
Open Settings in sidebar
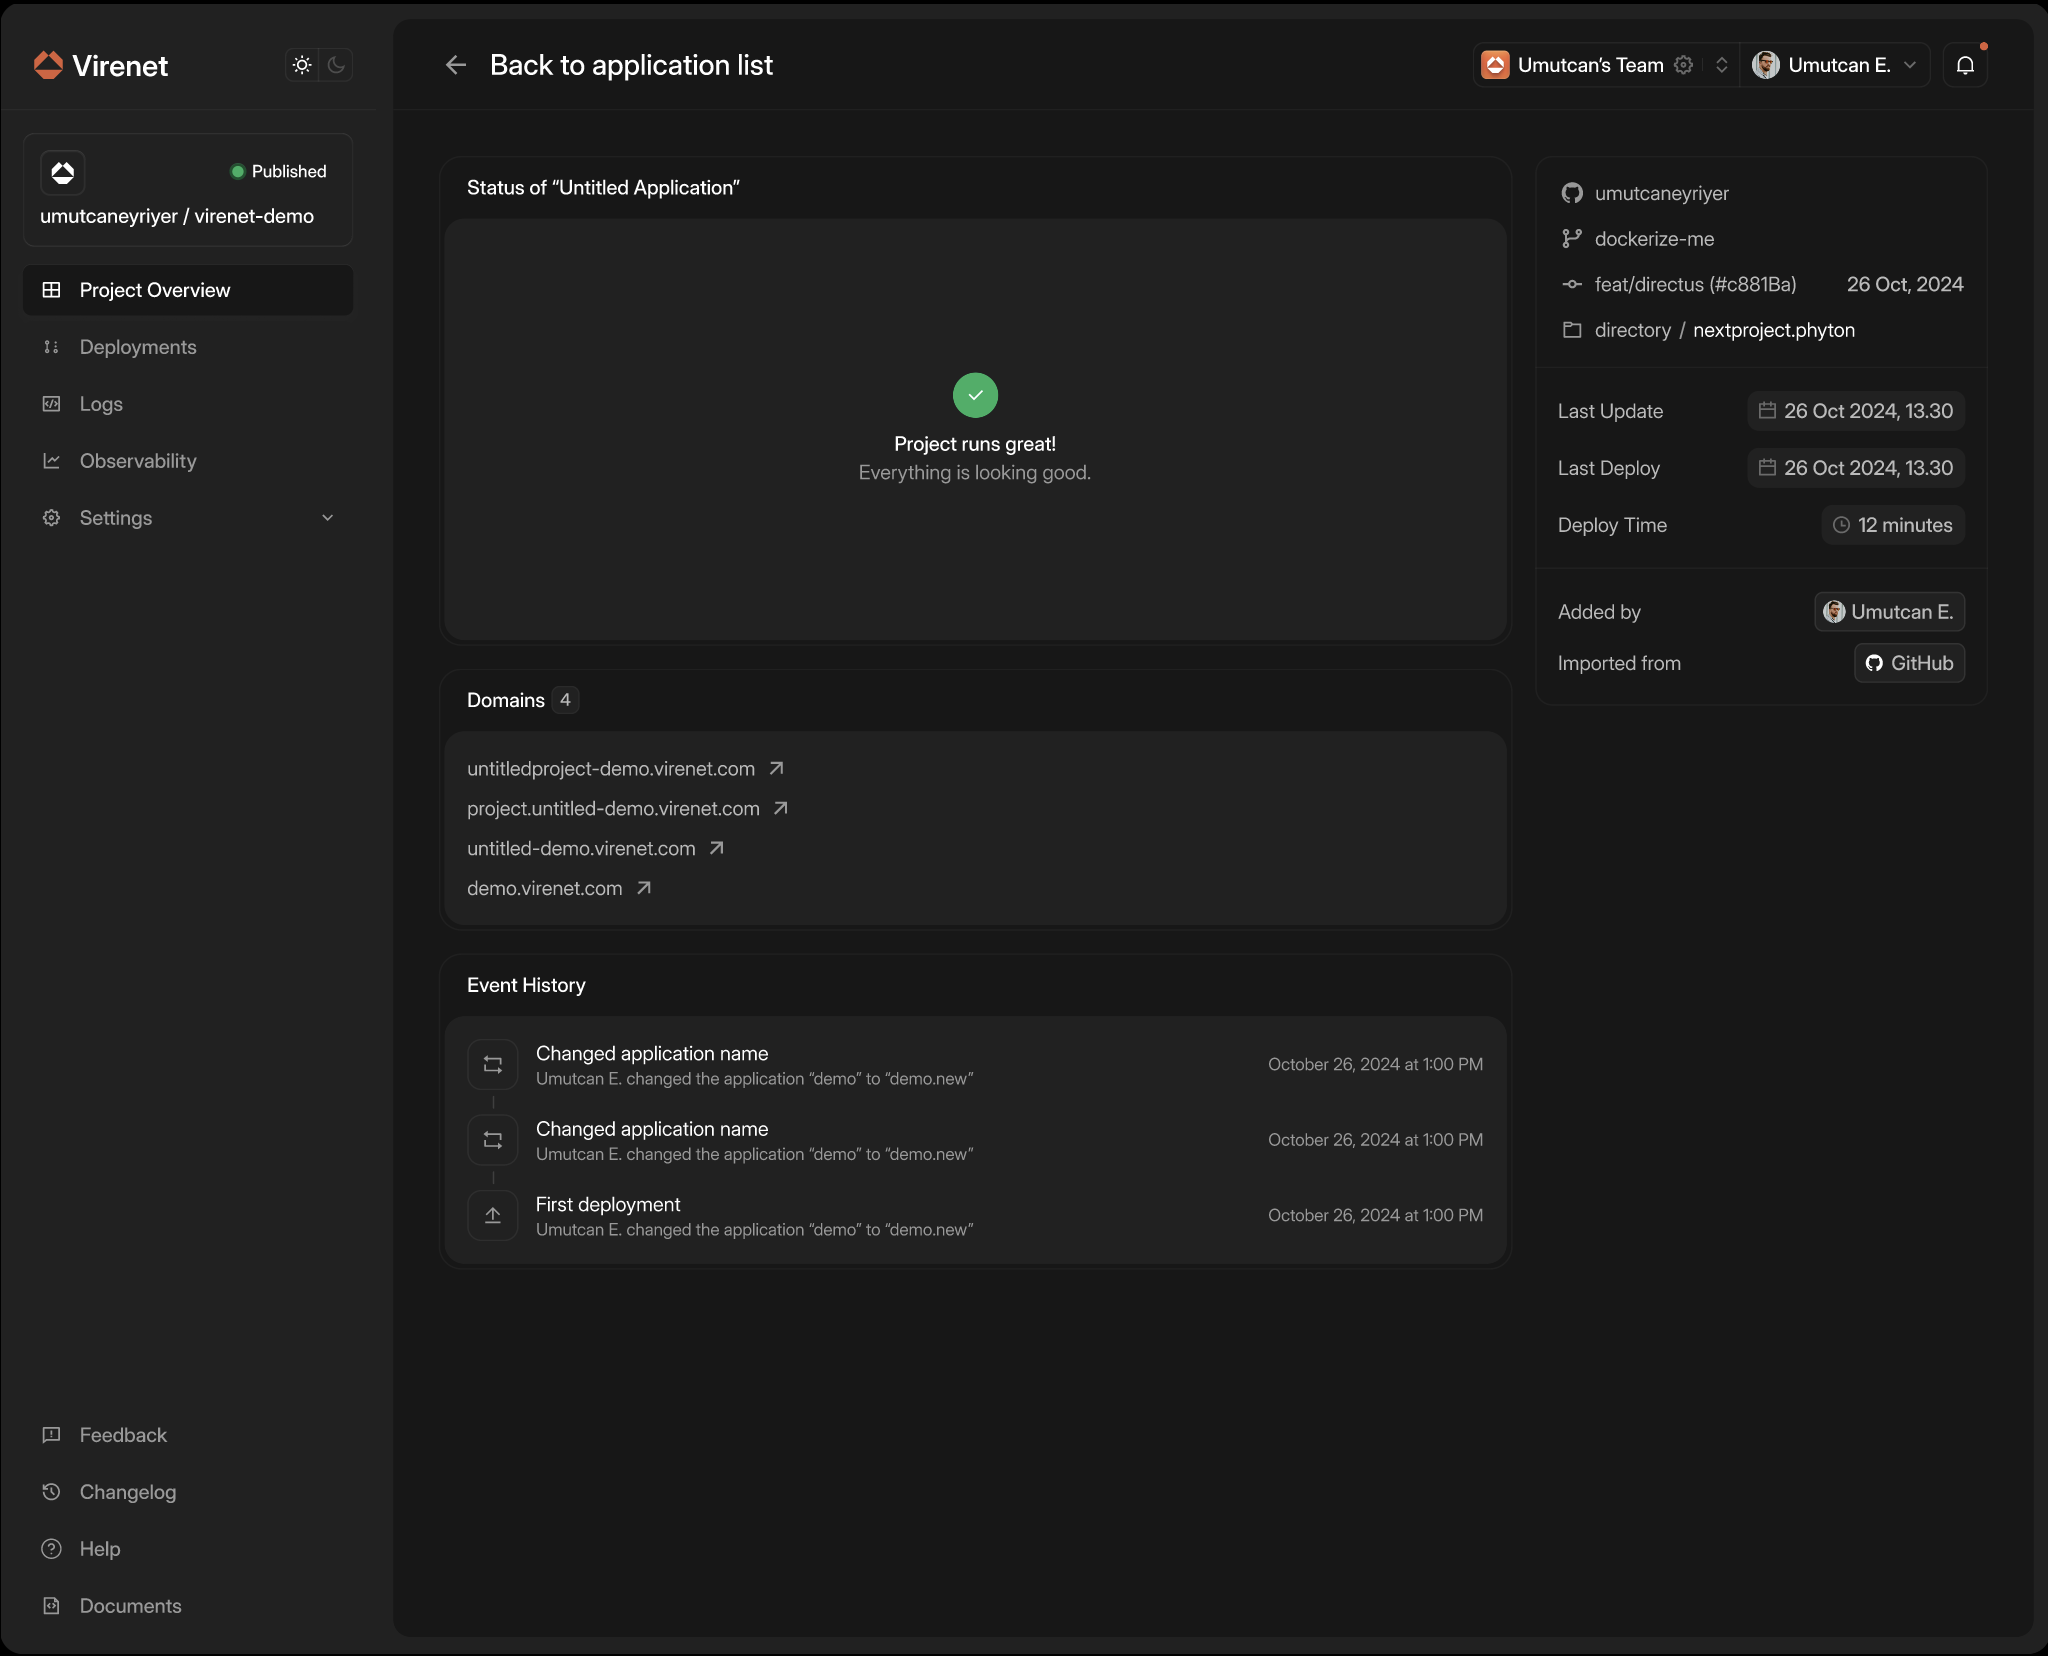(x=188, y=518)
